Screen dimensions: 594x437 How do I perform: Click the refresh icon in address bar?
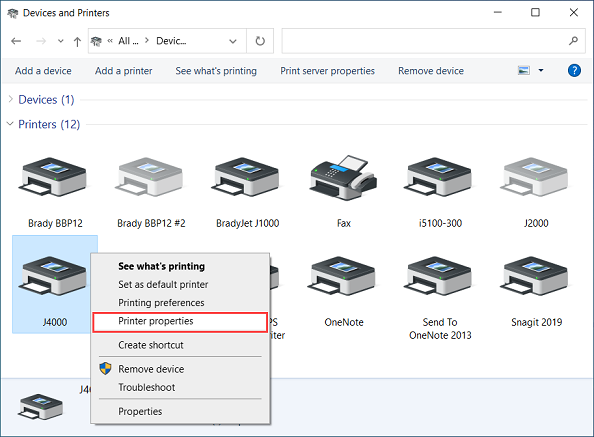tap(260, 41)
